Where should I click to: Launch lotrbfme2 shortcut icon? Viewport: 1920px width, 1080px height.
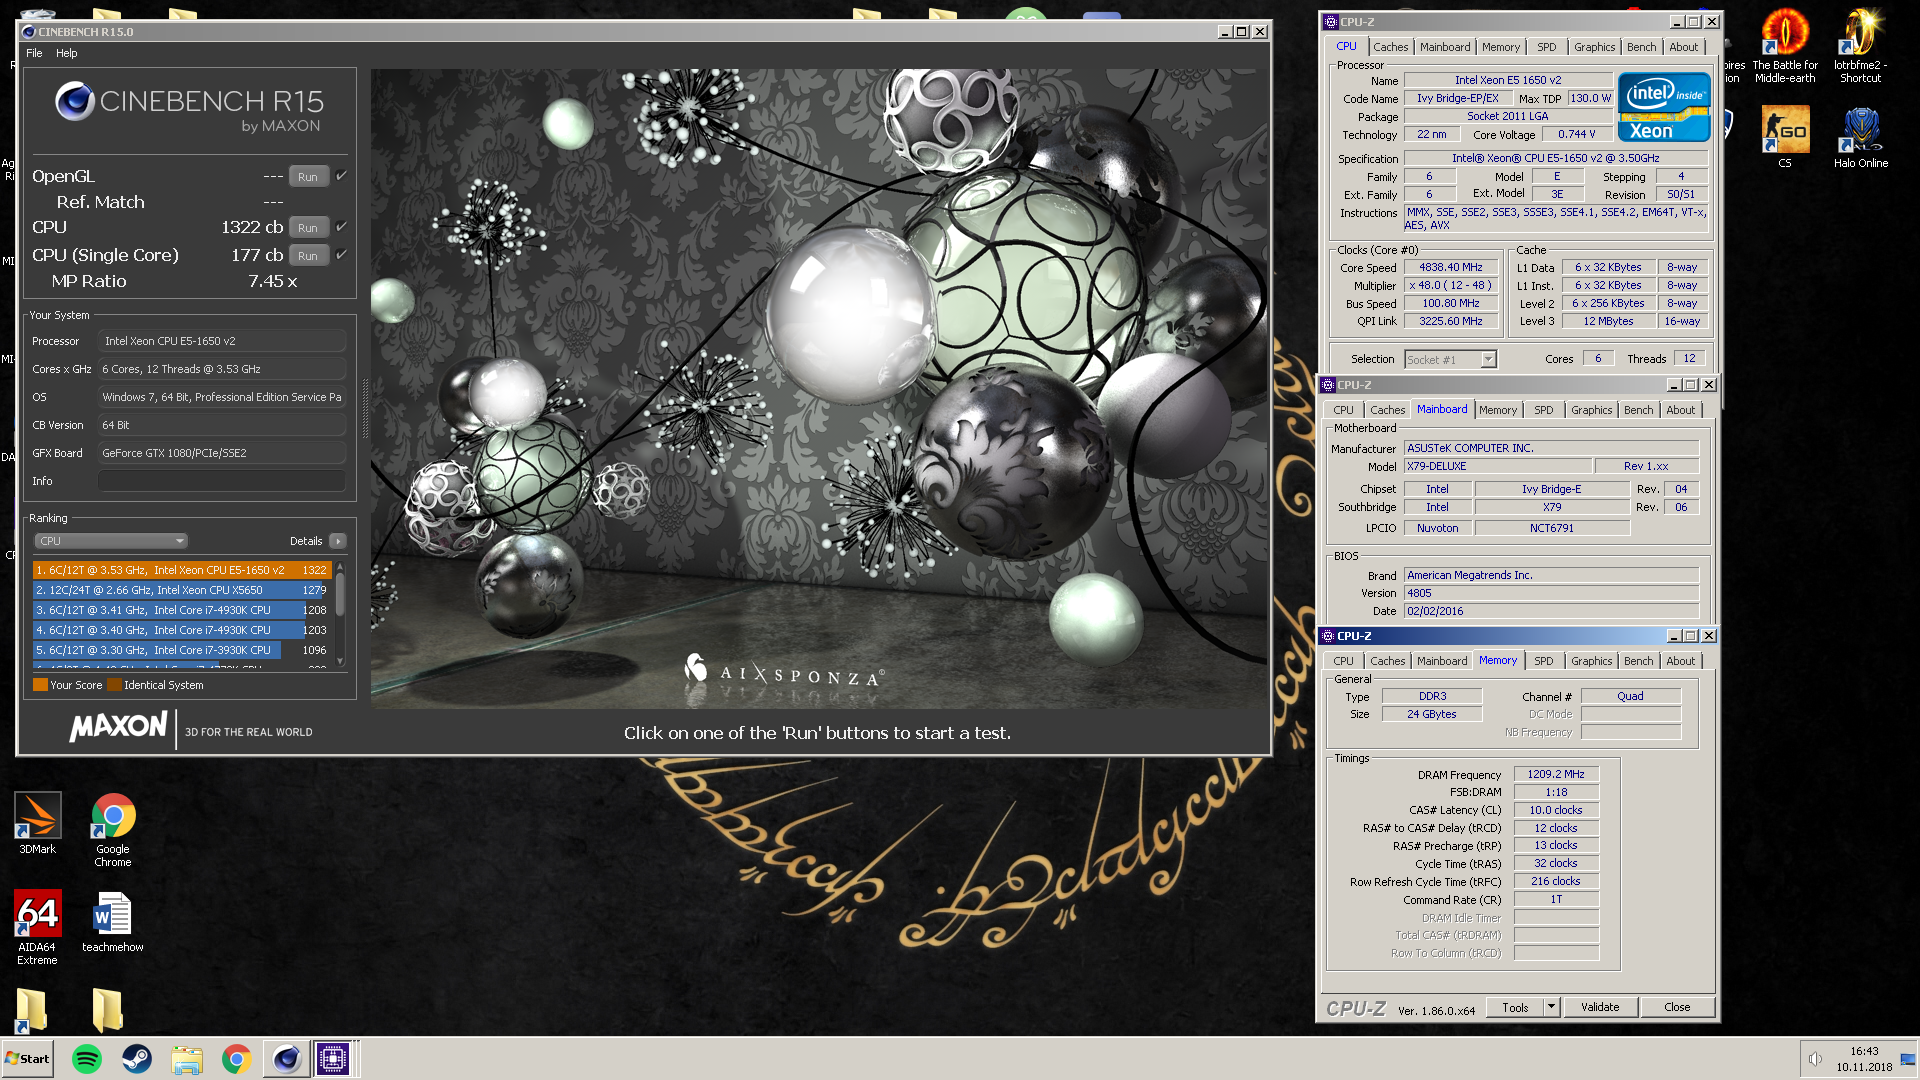[1861, 46]
